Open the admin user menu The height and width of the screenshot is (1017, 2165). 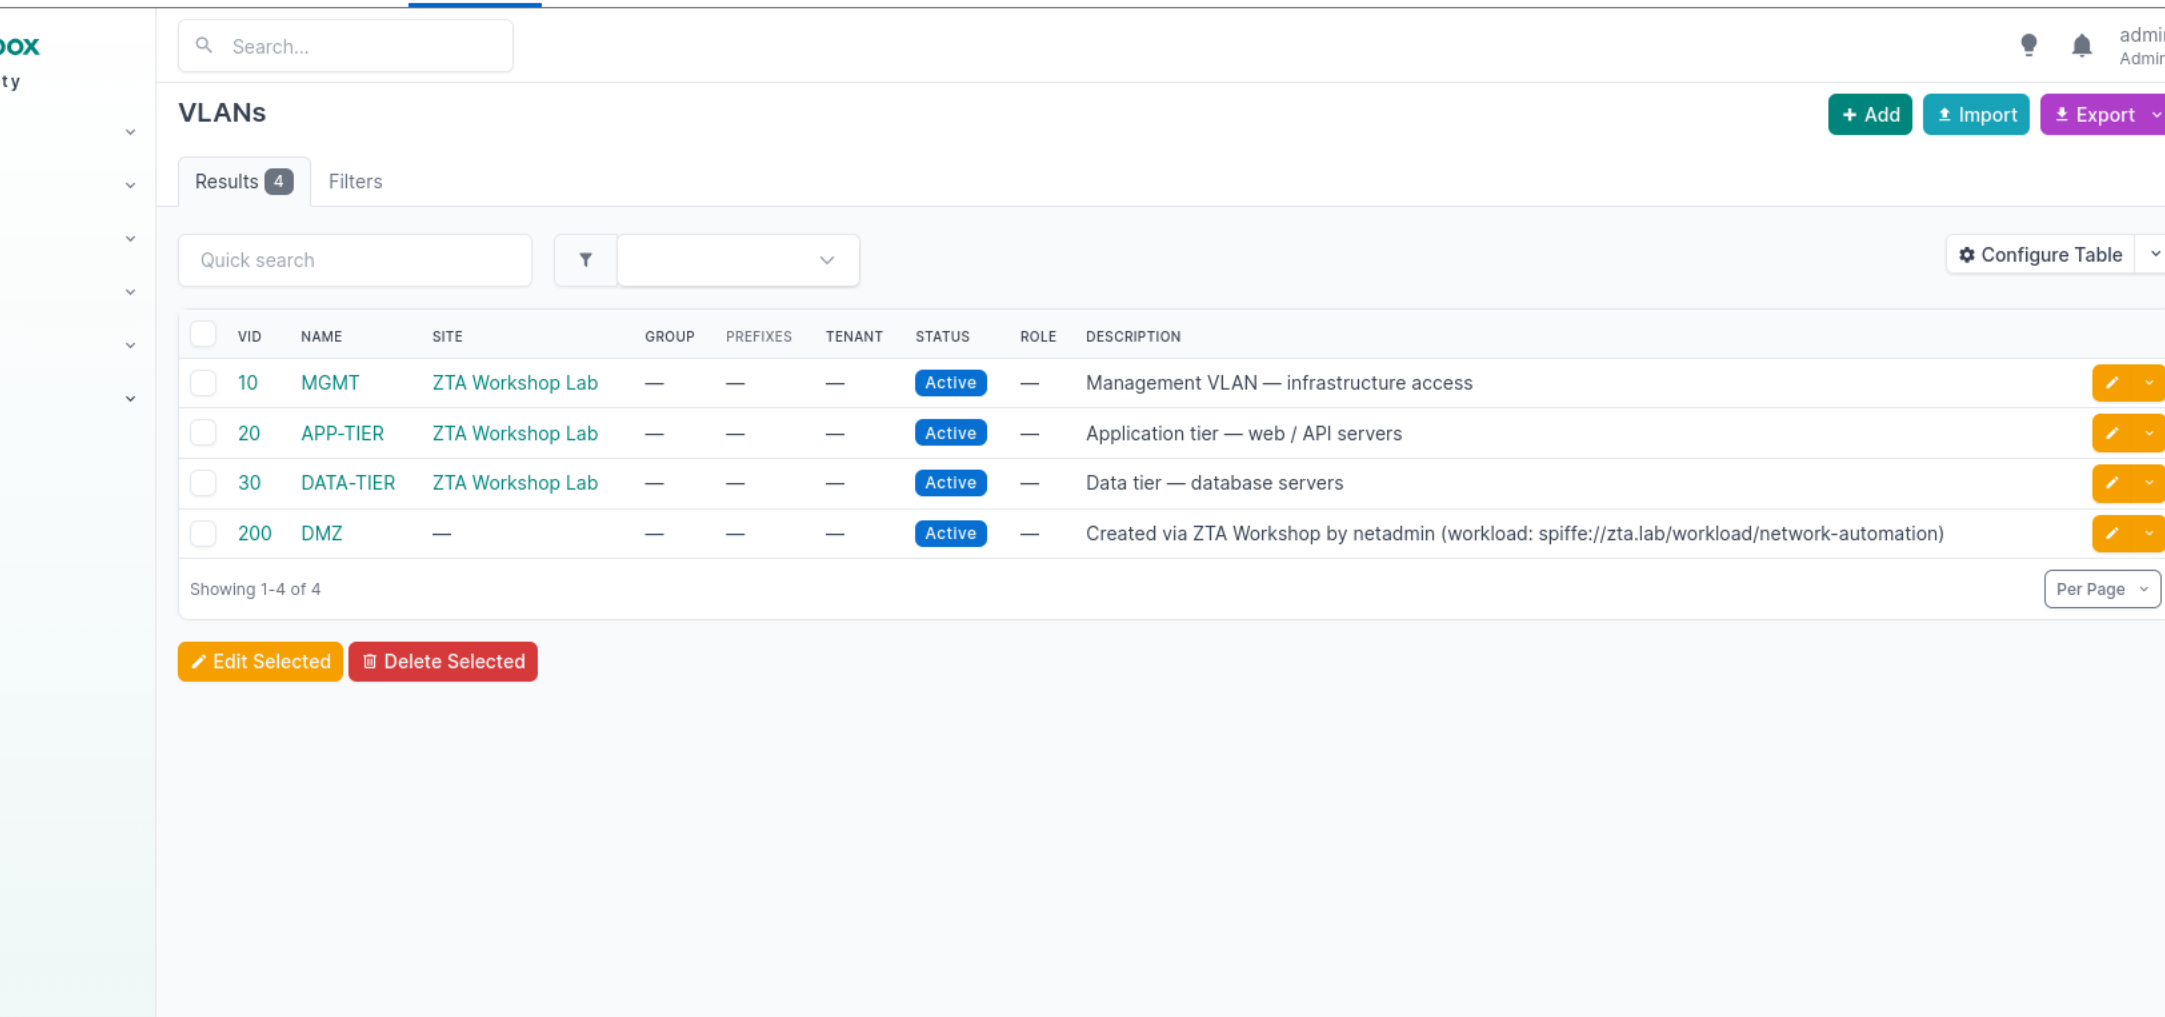[x=2141, y=46]
